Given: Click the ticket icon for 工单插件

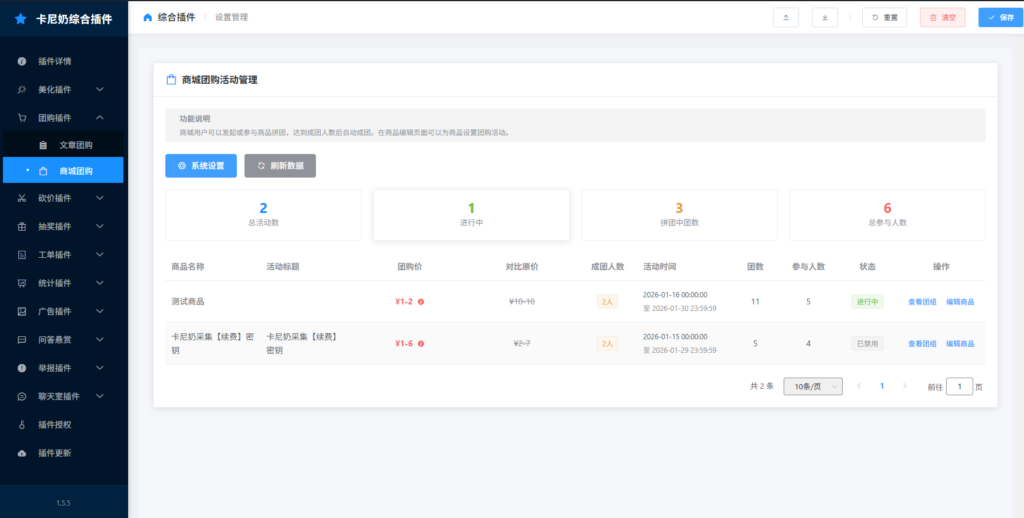Looking at the screenshot, I should point(22,255).
